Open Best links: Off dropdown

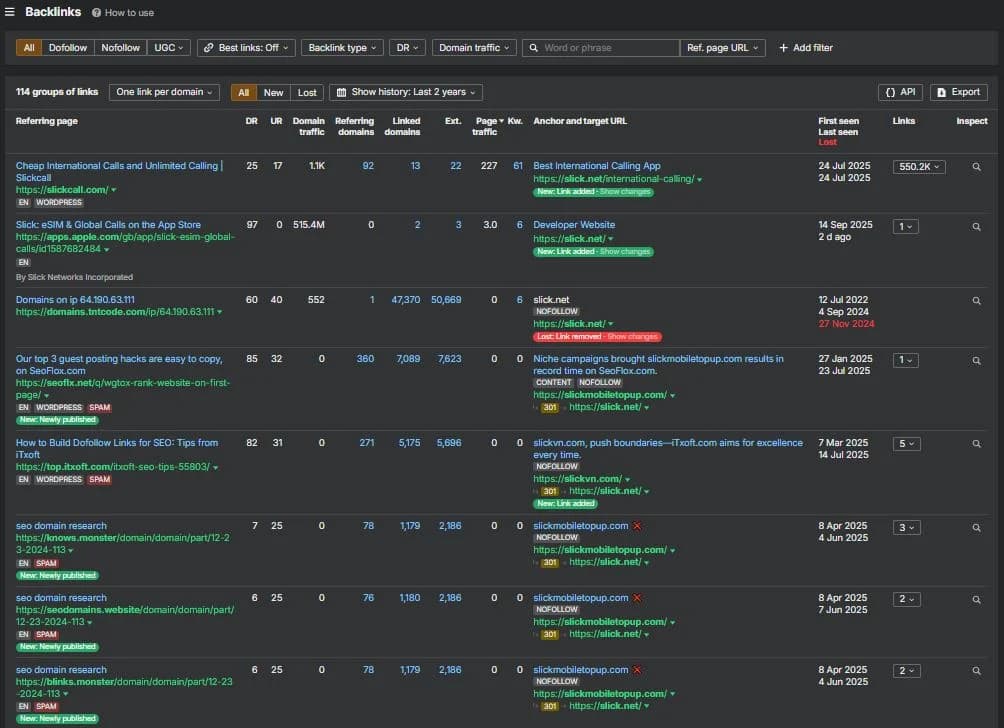click(x=247, y=48)
